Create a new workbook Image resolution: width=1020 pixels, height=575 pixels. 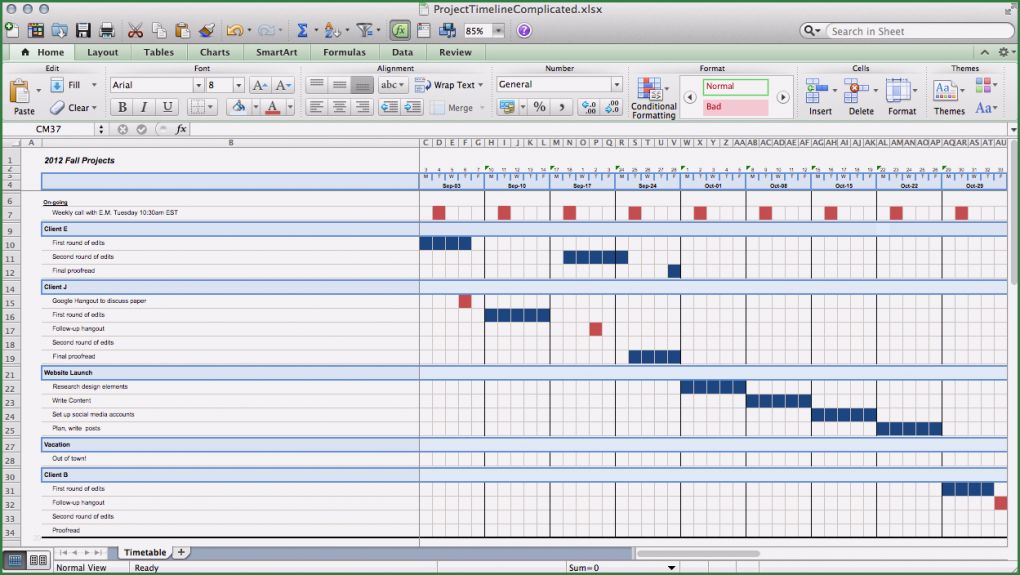pyautogui.click(x=12, y=30)
